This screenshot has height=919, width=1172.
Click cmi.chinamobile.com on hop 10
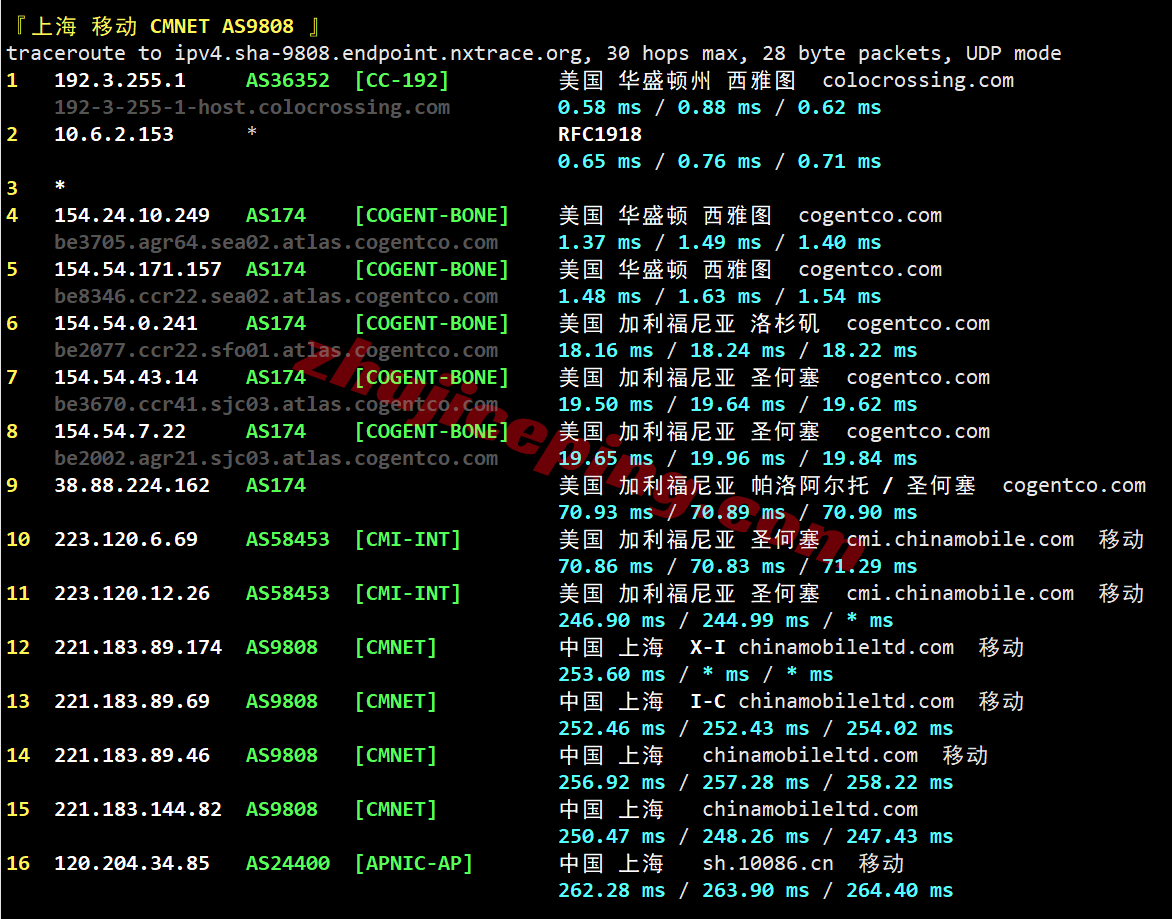point(960,540)
